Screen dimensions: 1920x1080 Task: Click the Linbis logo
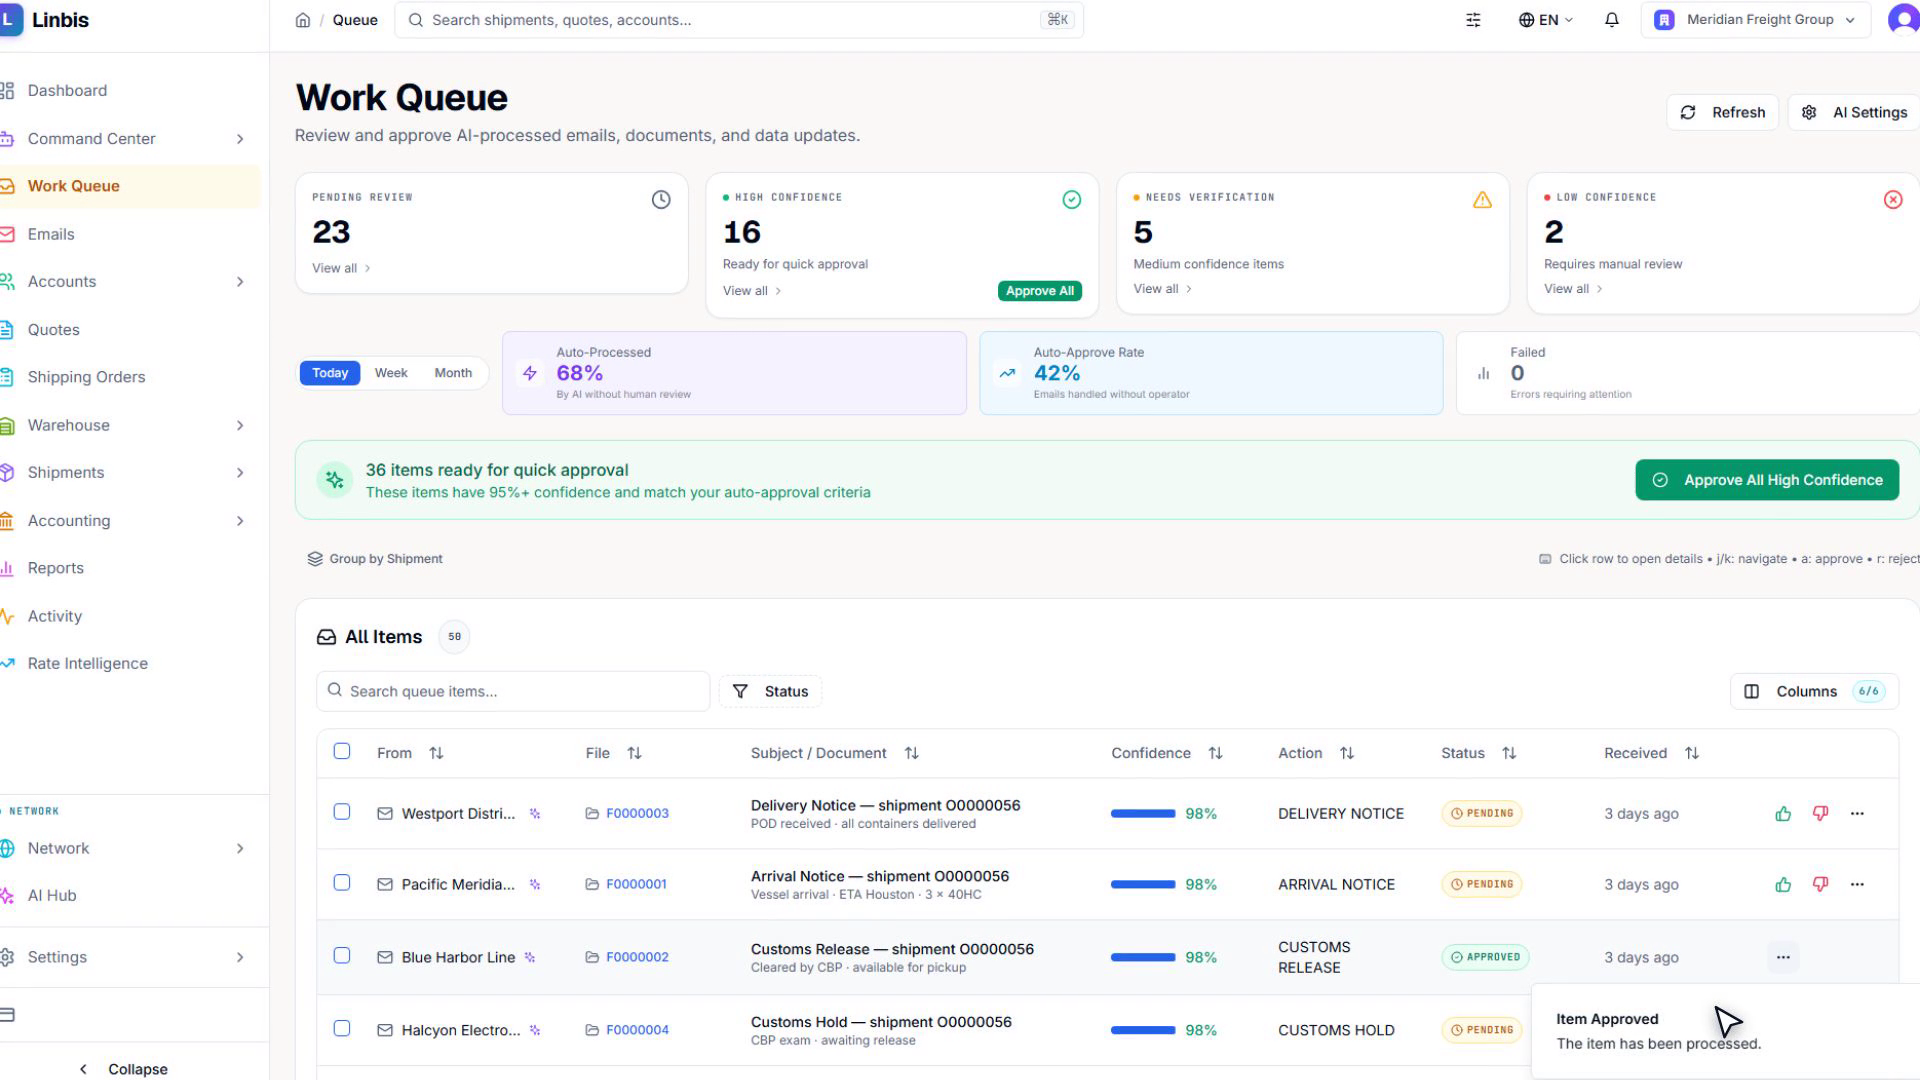[45, 20]
